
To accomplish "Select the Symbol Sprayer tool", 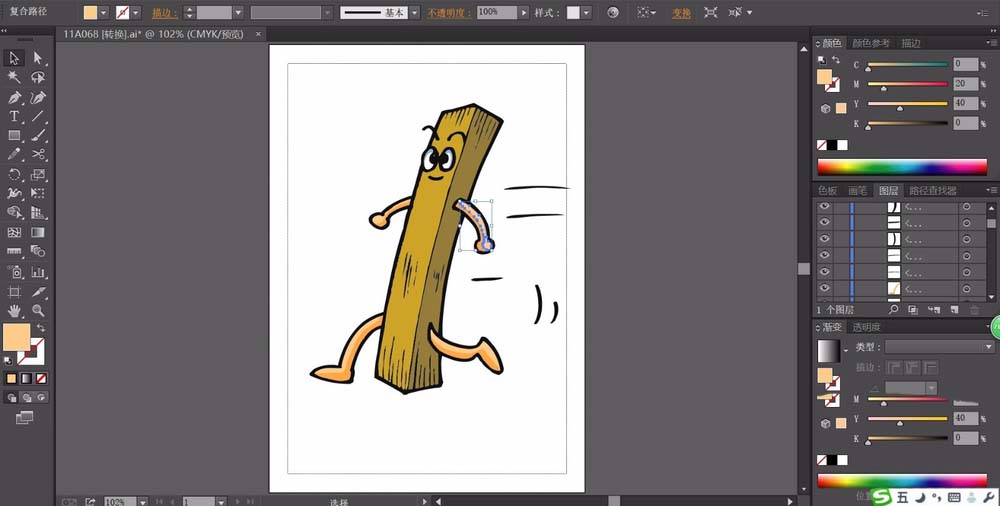I will 14,272.
